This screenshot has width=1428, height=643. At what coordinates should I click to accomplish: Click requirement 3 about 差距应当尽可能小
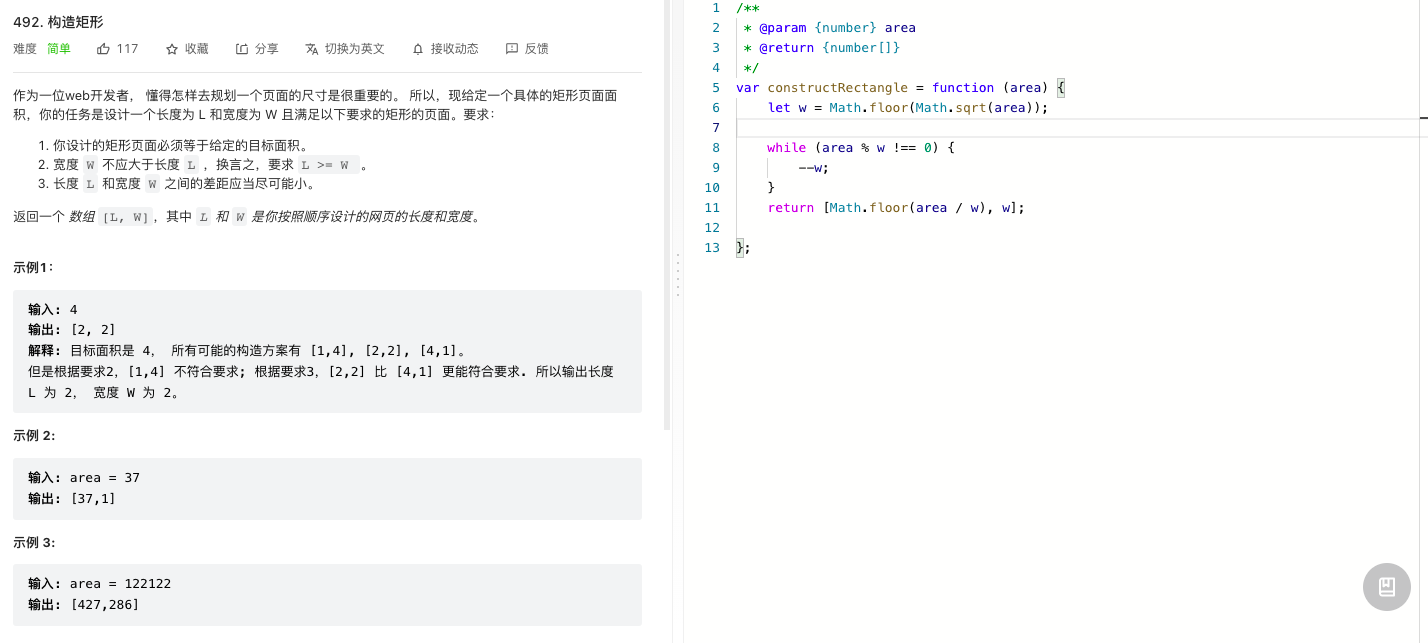[x=185, y=184]
